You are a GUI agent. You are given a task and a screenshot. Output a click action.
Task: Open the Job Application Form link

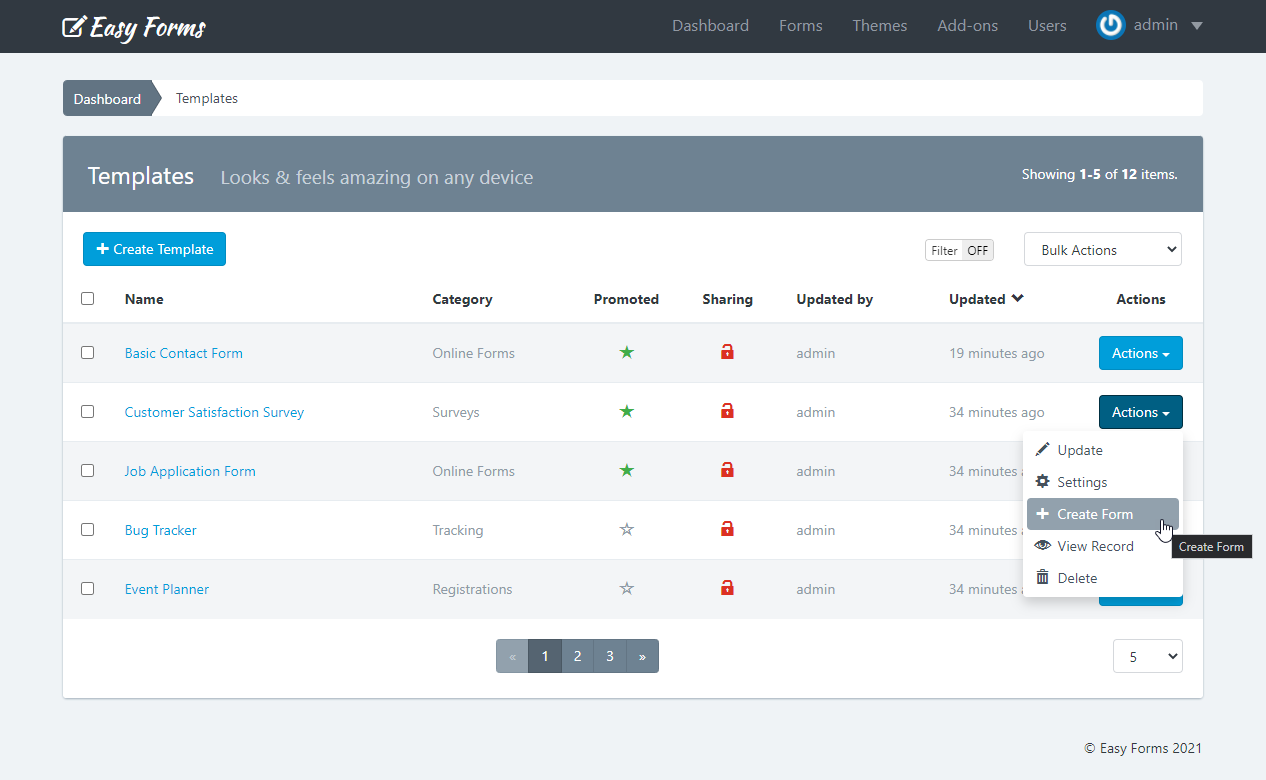point(190,470)
